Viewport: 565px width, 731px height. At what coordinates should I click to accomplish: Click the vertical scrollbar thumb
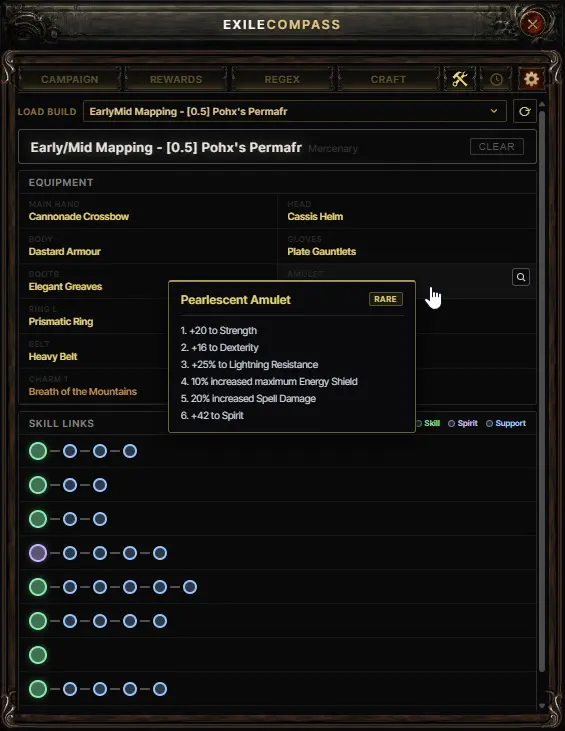[542, 392]
